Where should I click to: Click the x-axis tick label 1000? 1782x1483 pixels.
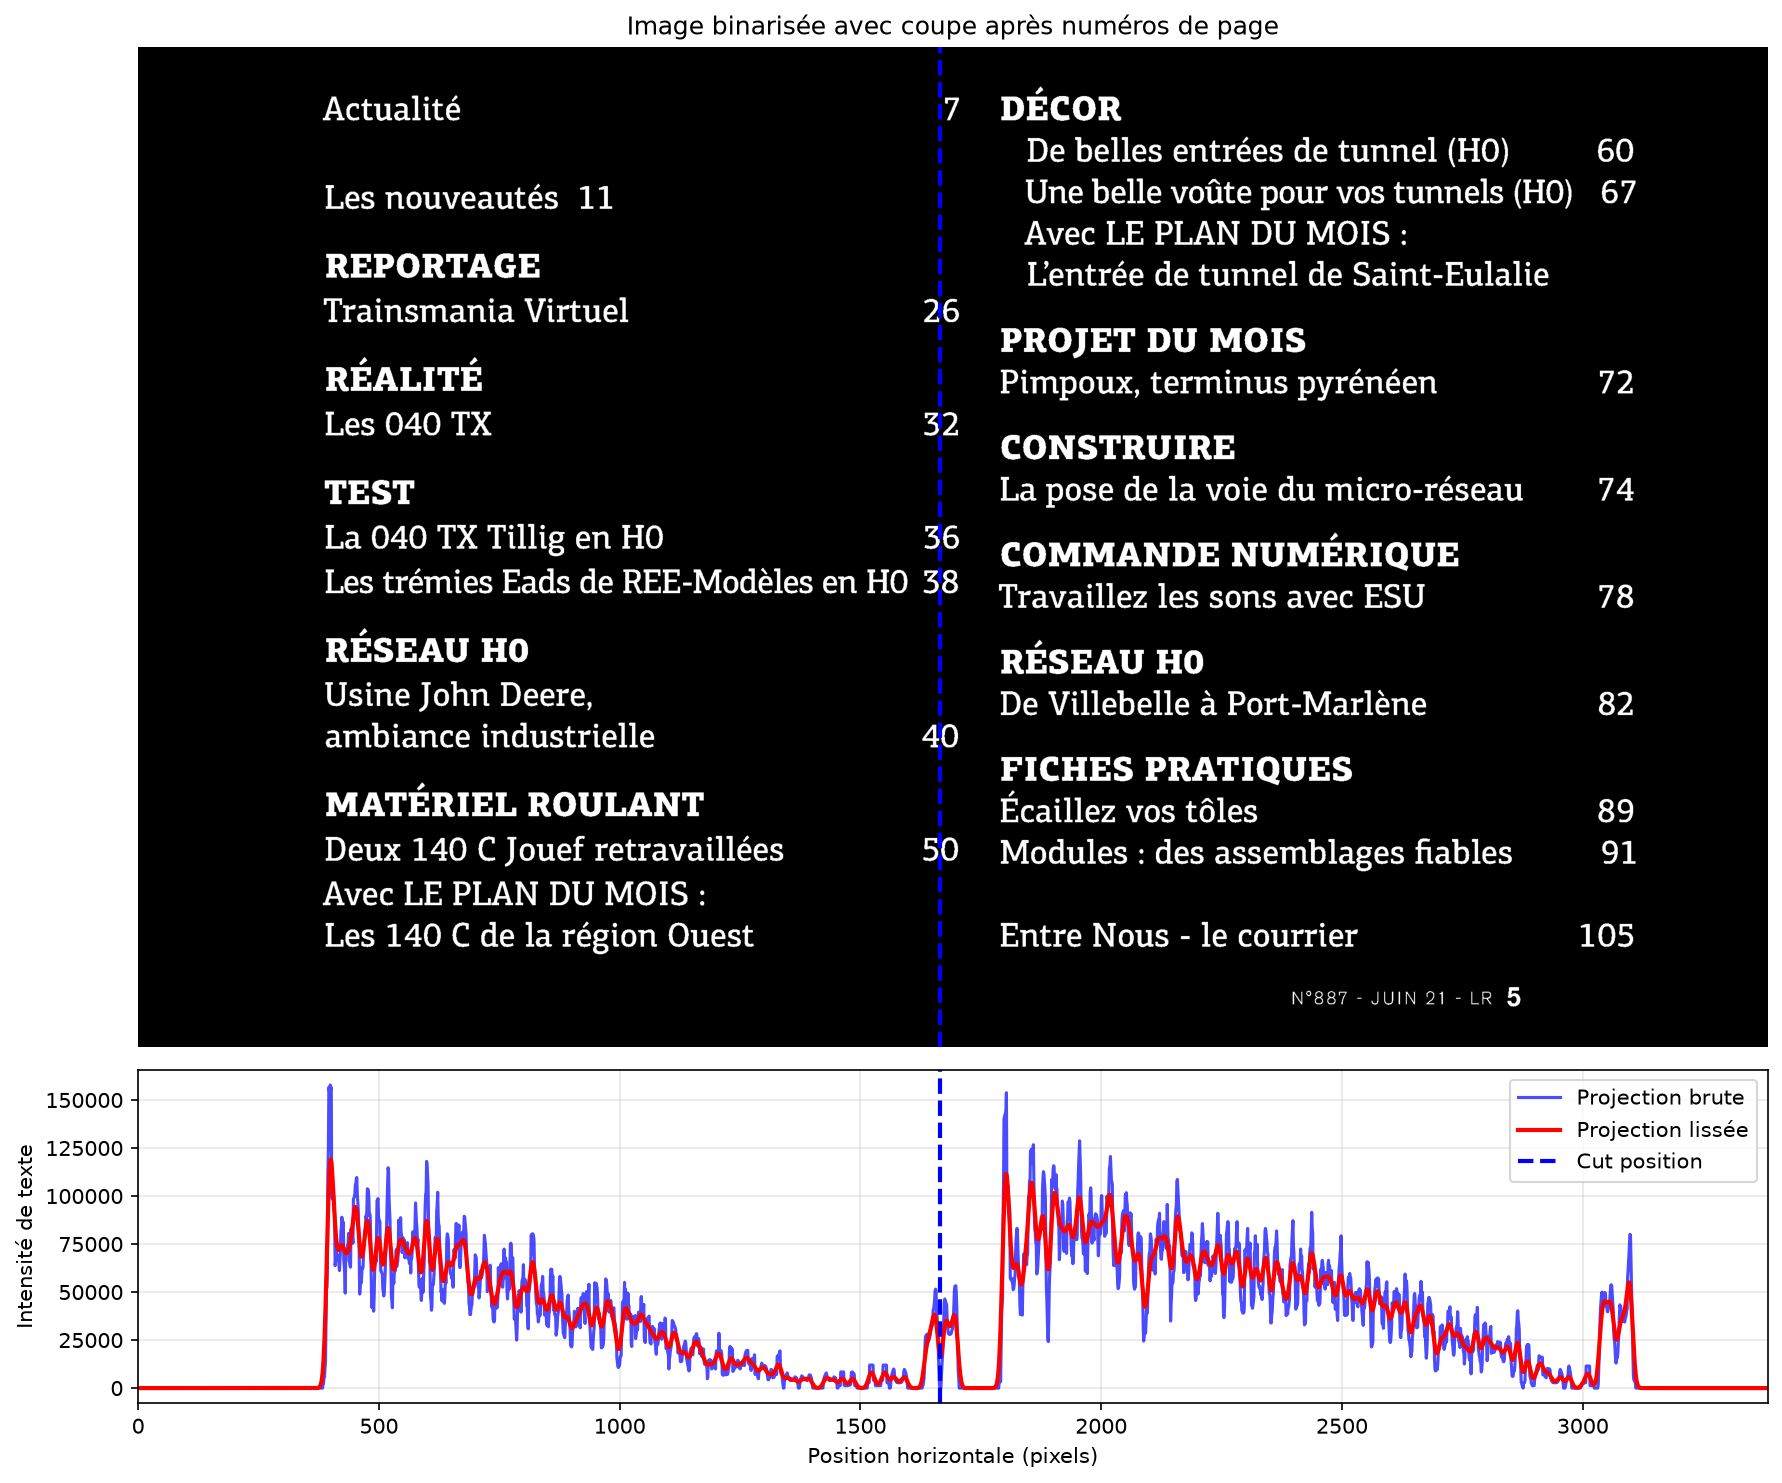(x=620, y=1427)
